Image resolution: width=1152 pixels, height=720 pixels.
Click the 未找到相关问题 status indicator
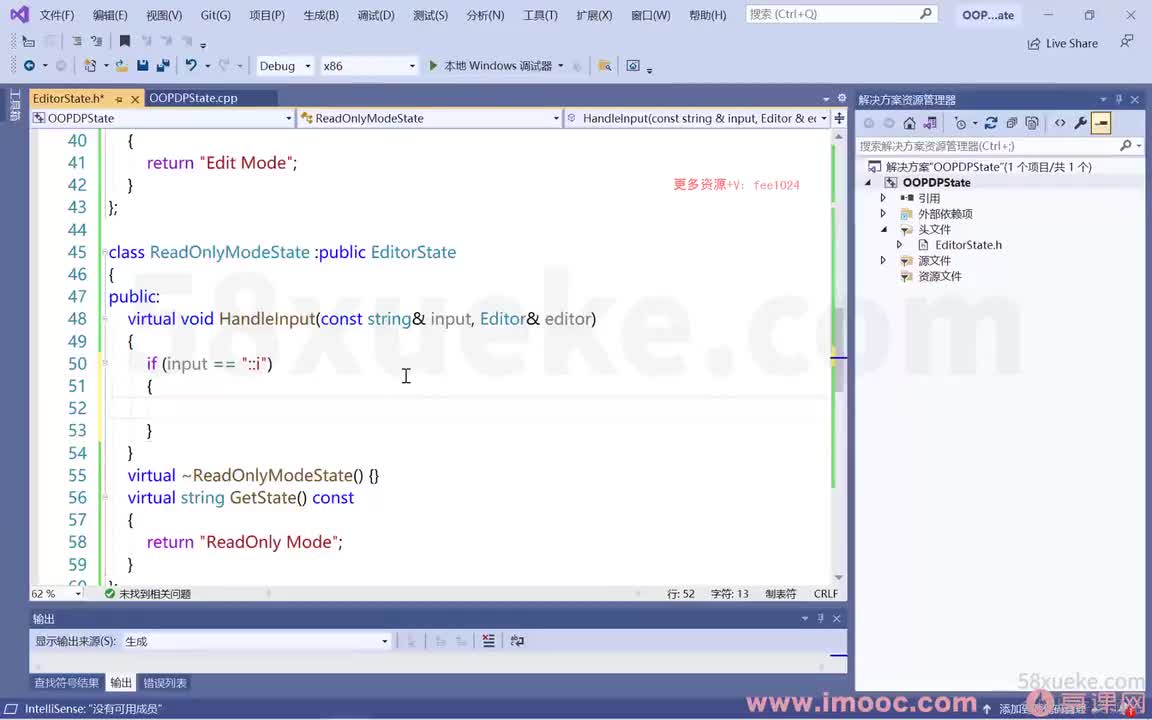click(148, 594)
